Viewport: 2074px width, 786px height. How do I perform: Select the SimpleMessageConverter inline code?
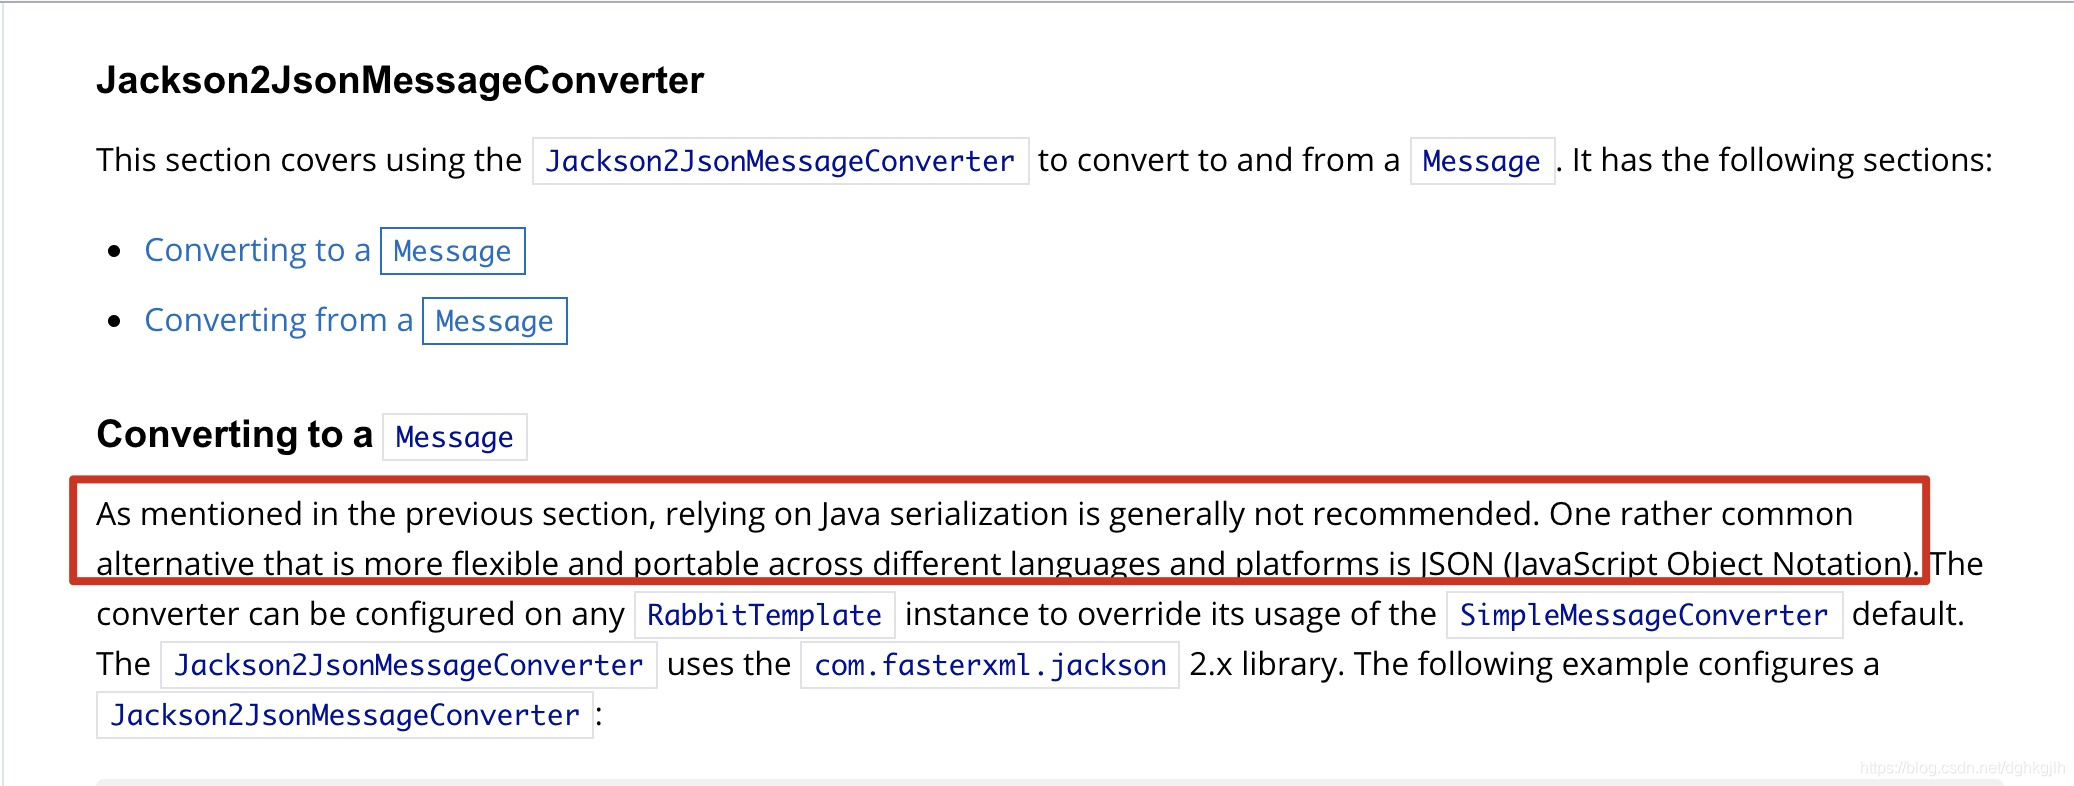(x=1644, y=615)
